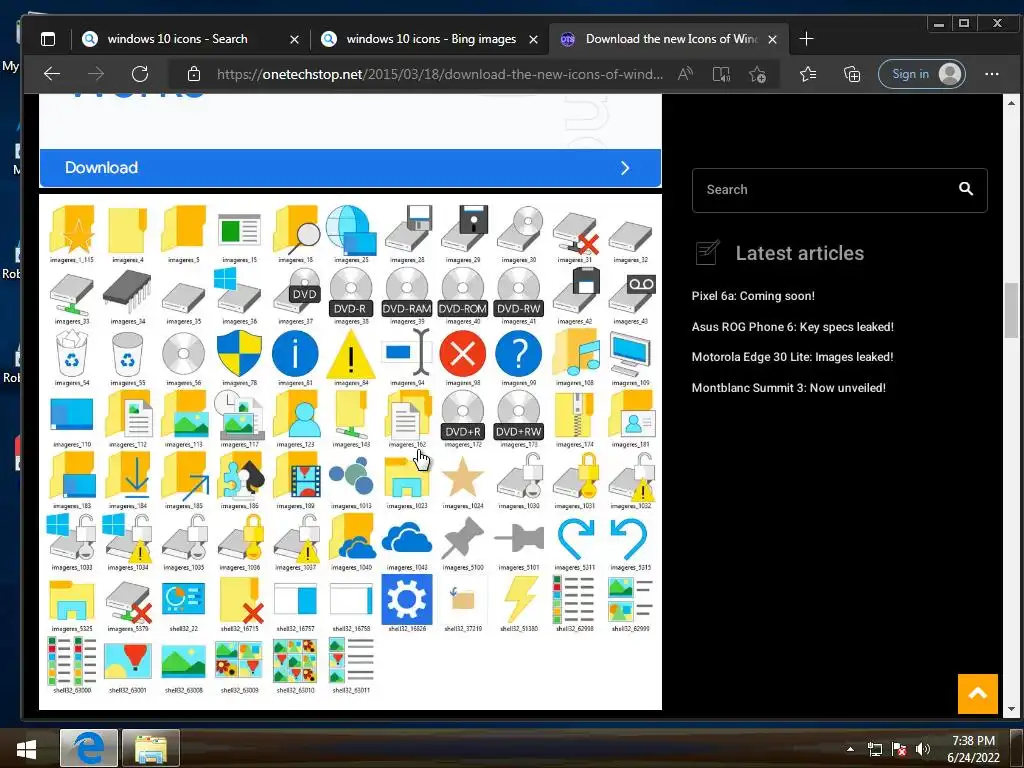Click the page vertical scrollbar thumb
The height and width of the screenshot is (768, 1024).
(1011, 310)
